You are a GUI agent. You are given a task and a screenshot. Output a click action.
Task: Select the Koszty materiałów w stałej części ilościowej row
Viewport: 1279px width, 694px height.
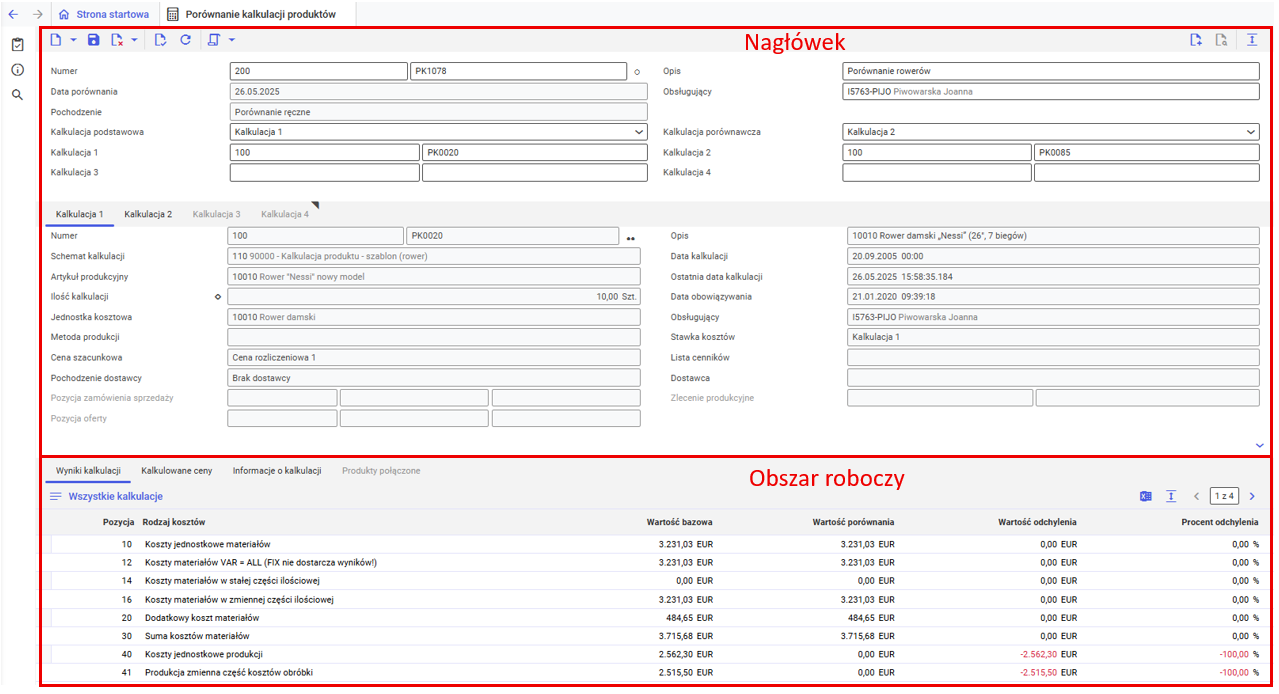pos(654,581)
